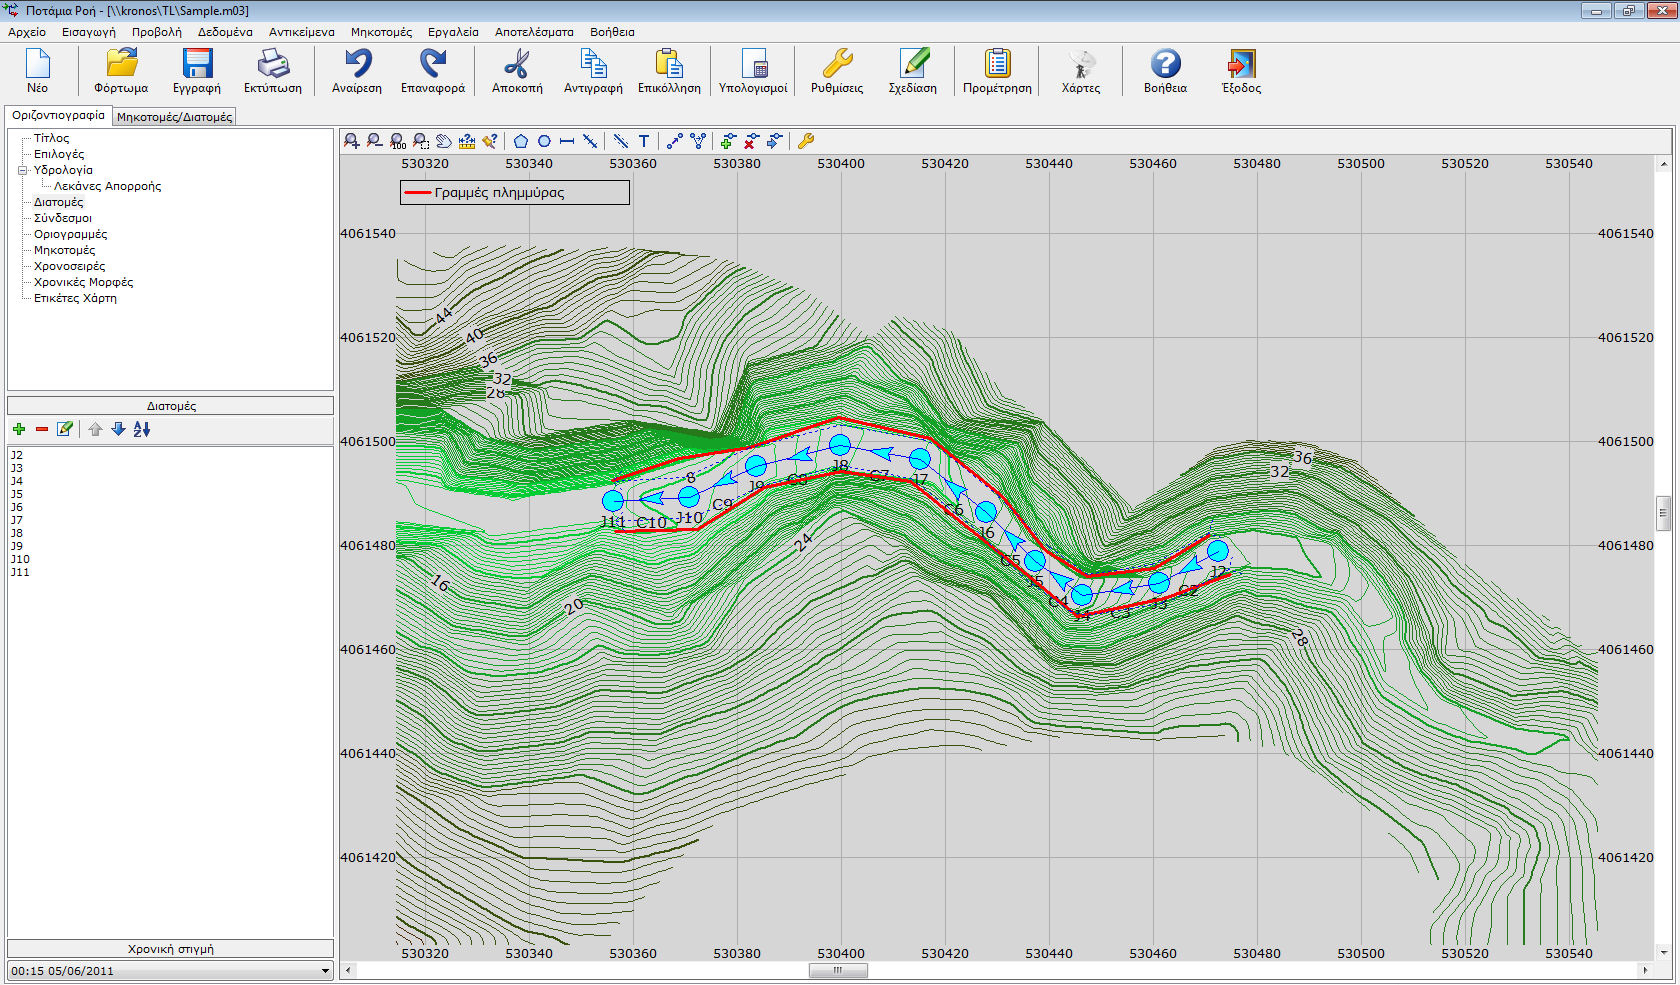Sort the cross-sections list alphabetically
1680x985 pixels.
click(x=142, y=429)
